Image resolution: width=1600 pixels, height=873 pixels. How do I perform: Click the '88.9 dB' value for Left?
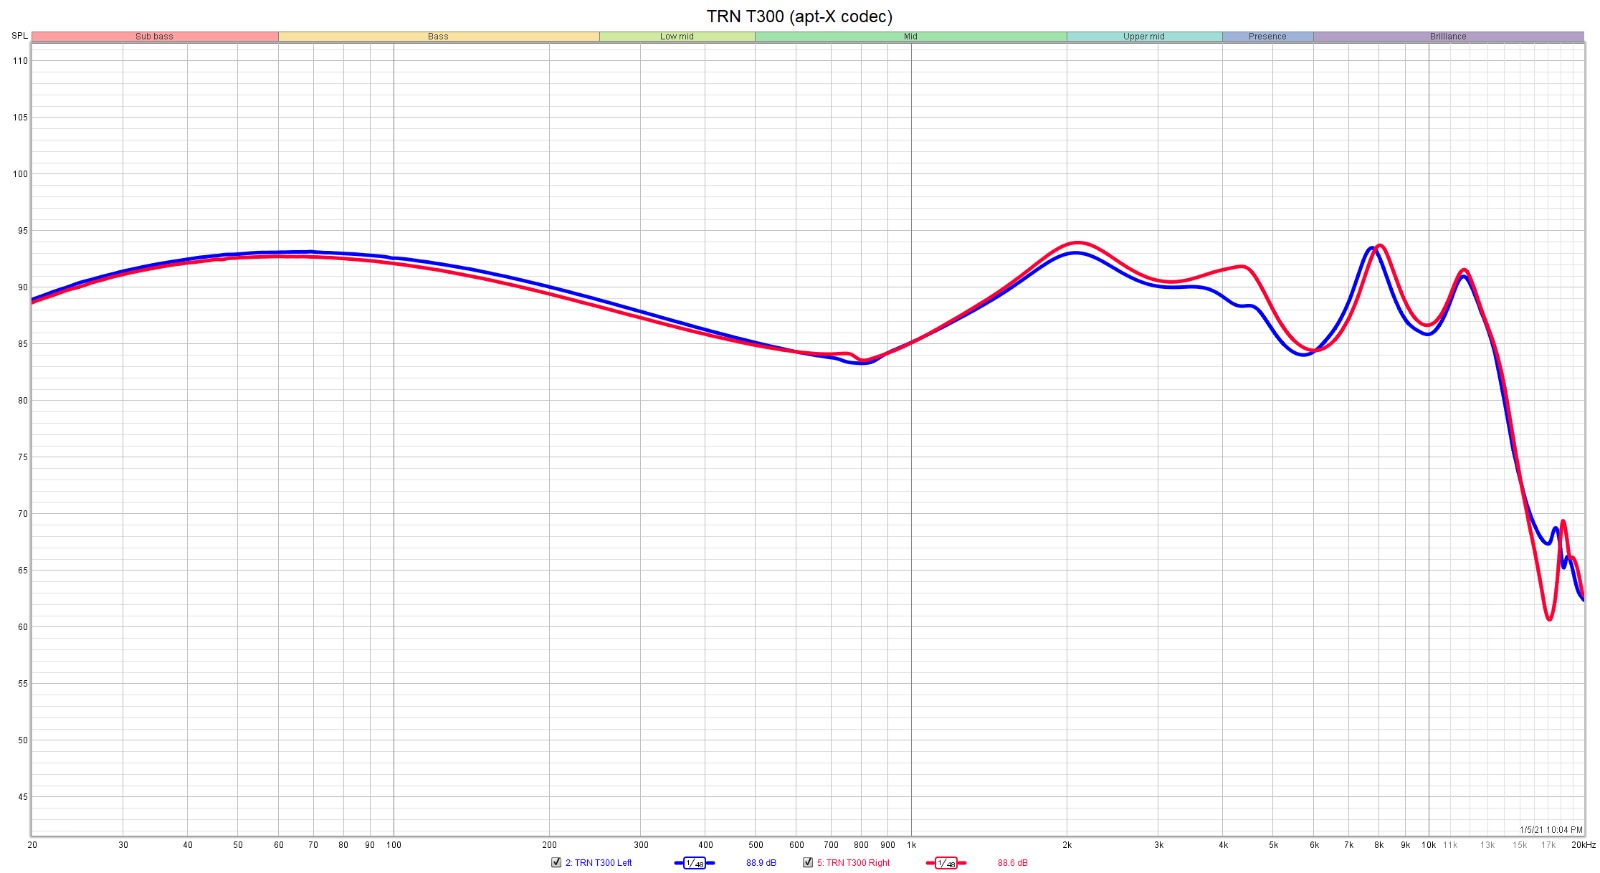click(x=761, y=863)
